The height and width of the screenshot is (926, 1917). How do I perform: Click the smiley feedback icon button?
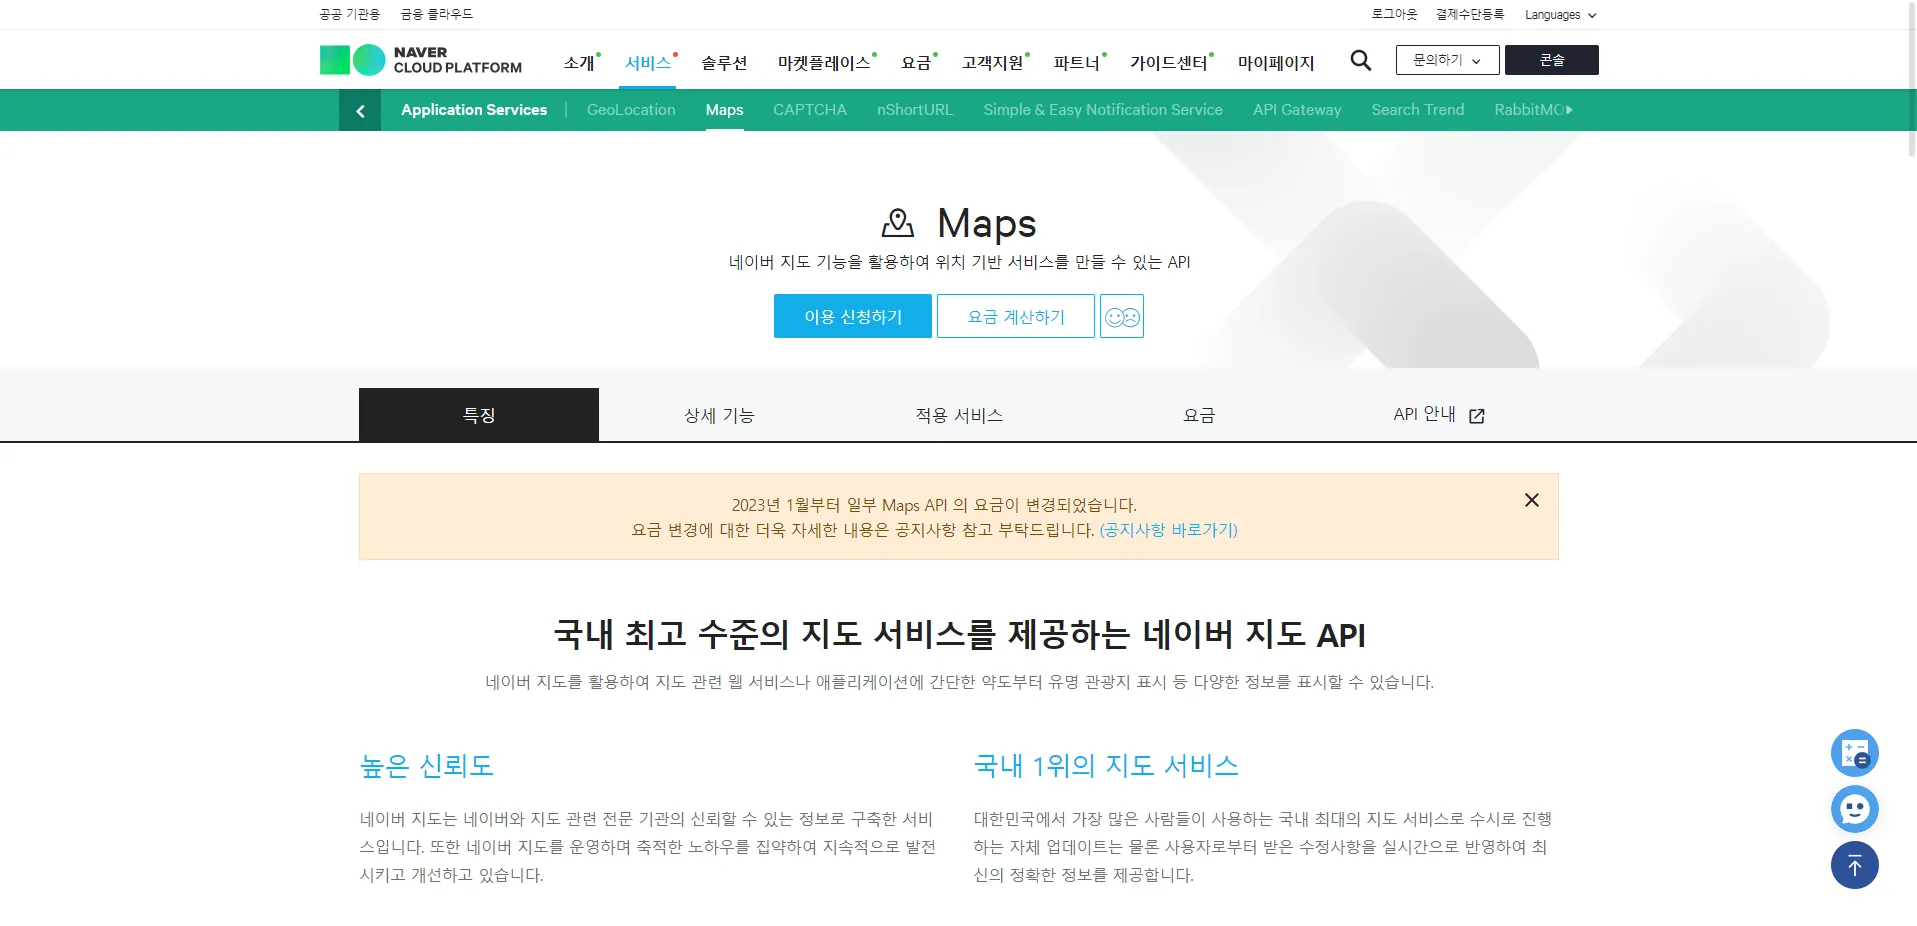(1122, 316)
